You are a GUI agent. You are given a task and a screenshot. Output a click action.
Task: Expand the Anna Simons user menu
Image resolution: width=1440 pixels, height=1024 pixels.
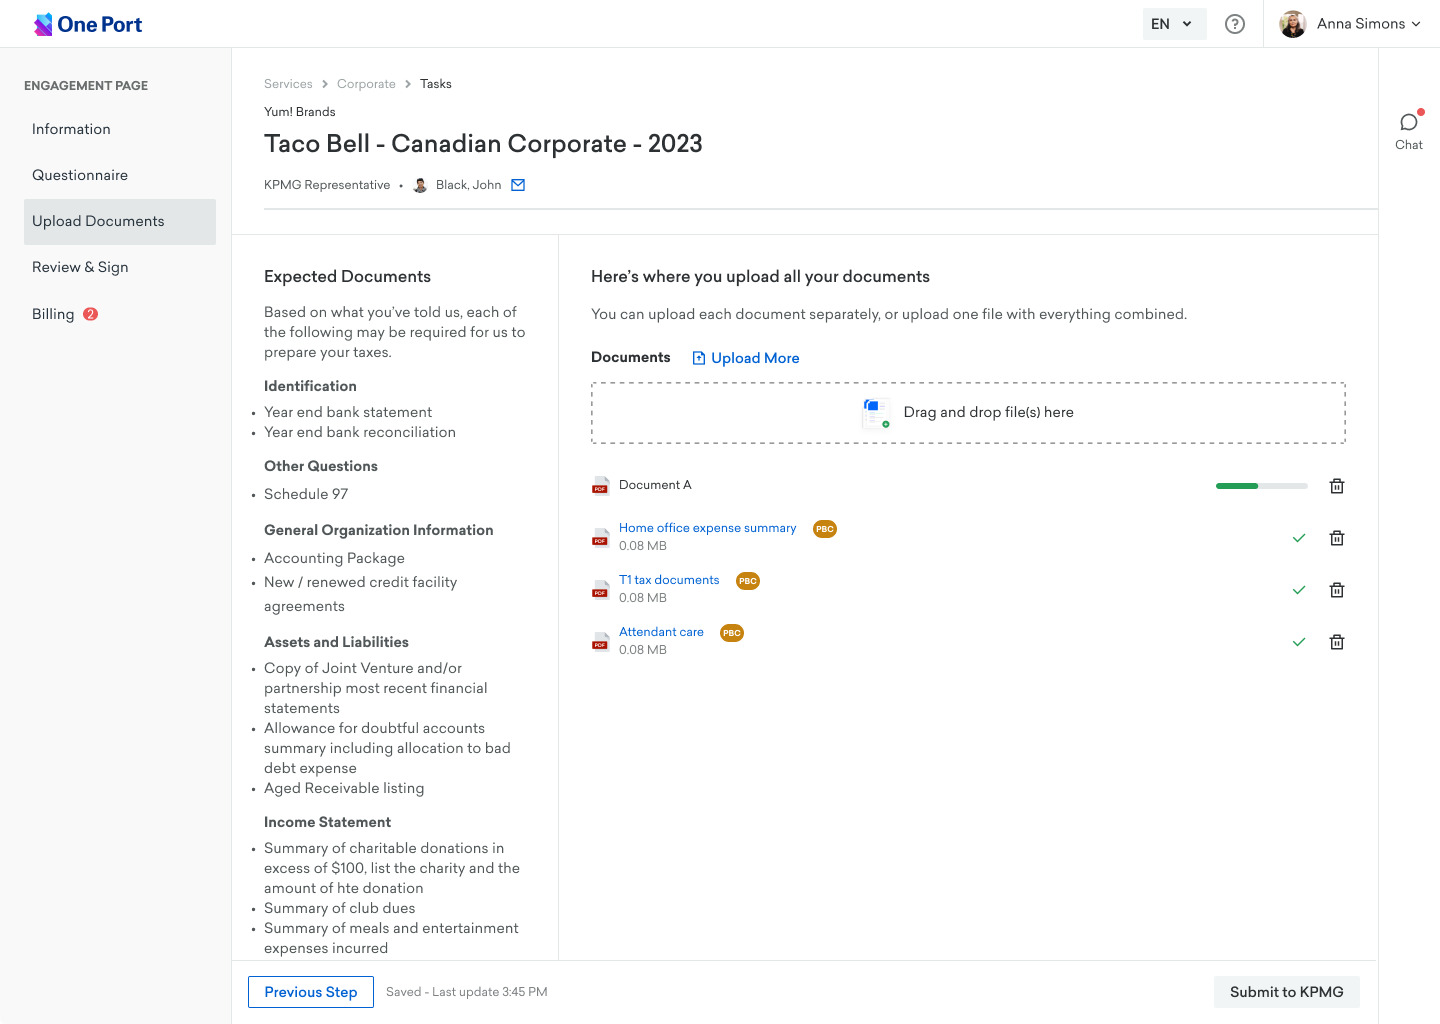[x=1350, y=24]
